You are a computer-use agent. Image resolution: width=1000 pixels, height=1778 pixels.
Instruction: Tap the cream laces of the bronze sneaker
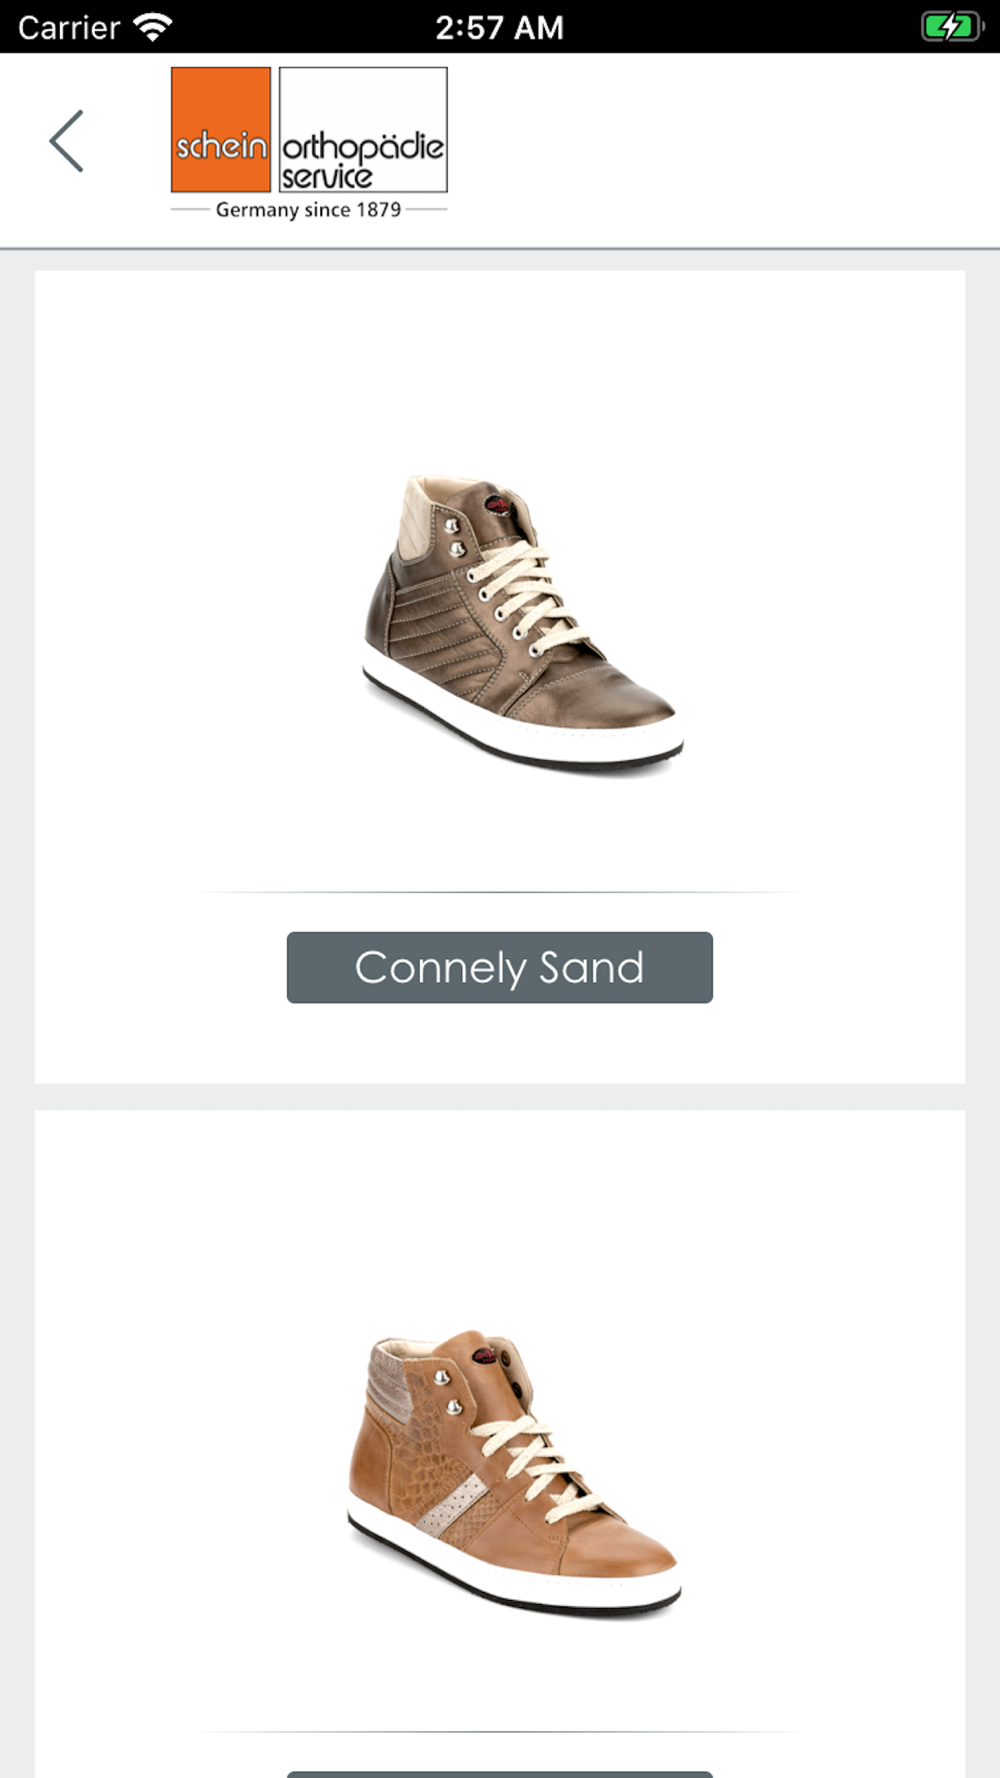tap(518, 597)
